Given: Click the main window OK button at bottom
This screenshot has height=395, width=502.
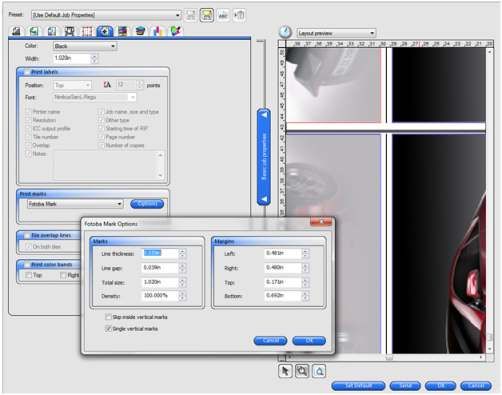Looking at the screenshot, I should point(441,386).
